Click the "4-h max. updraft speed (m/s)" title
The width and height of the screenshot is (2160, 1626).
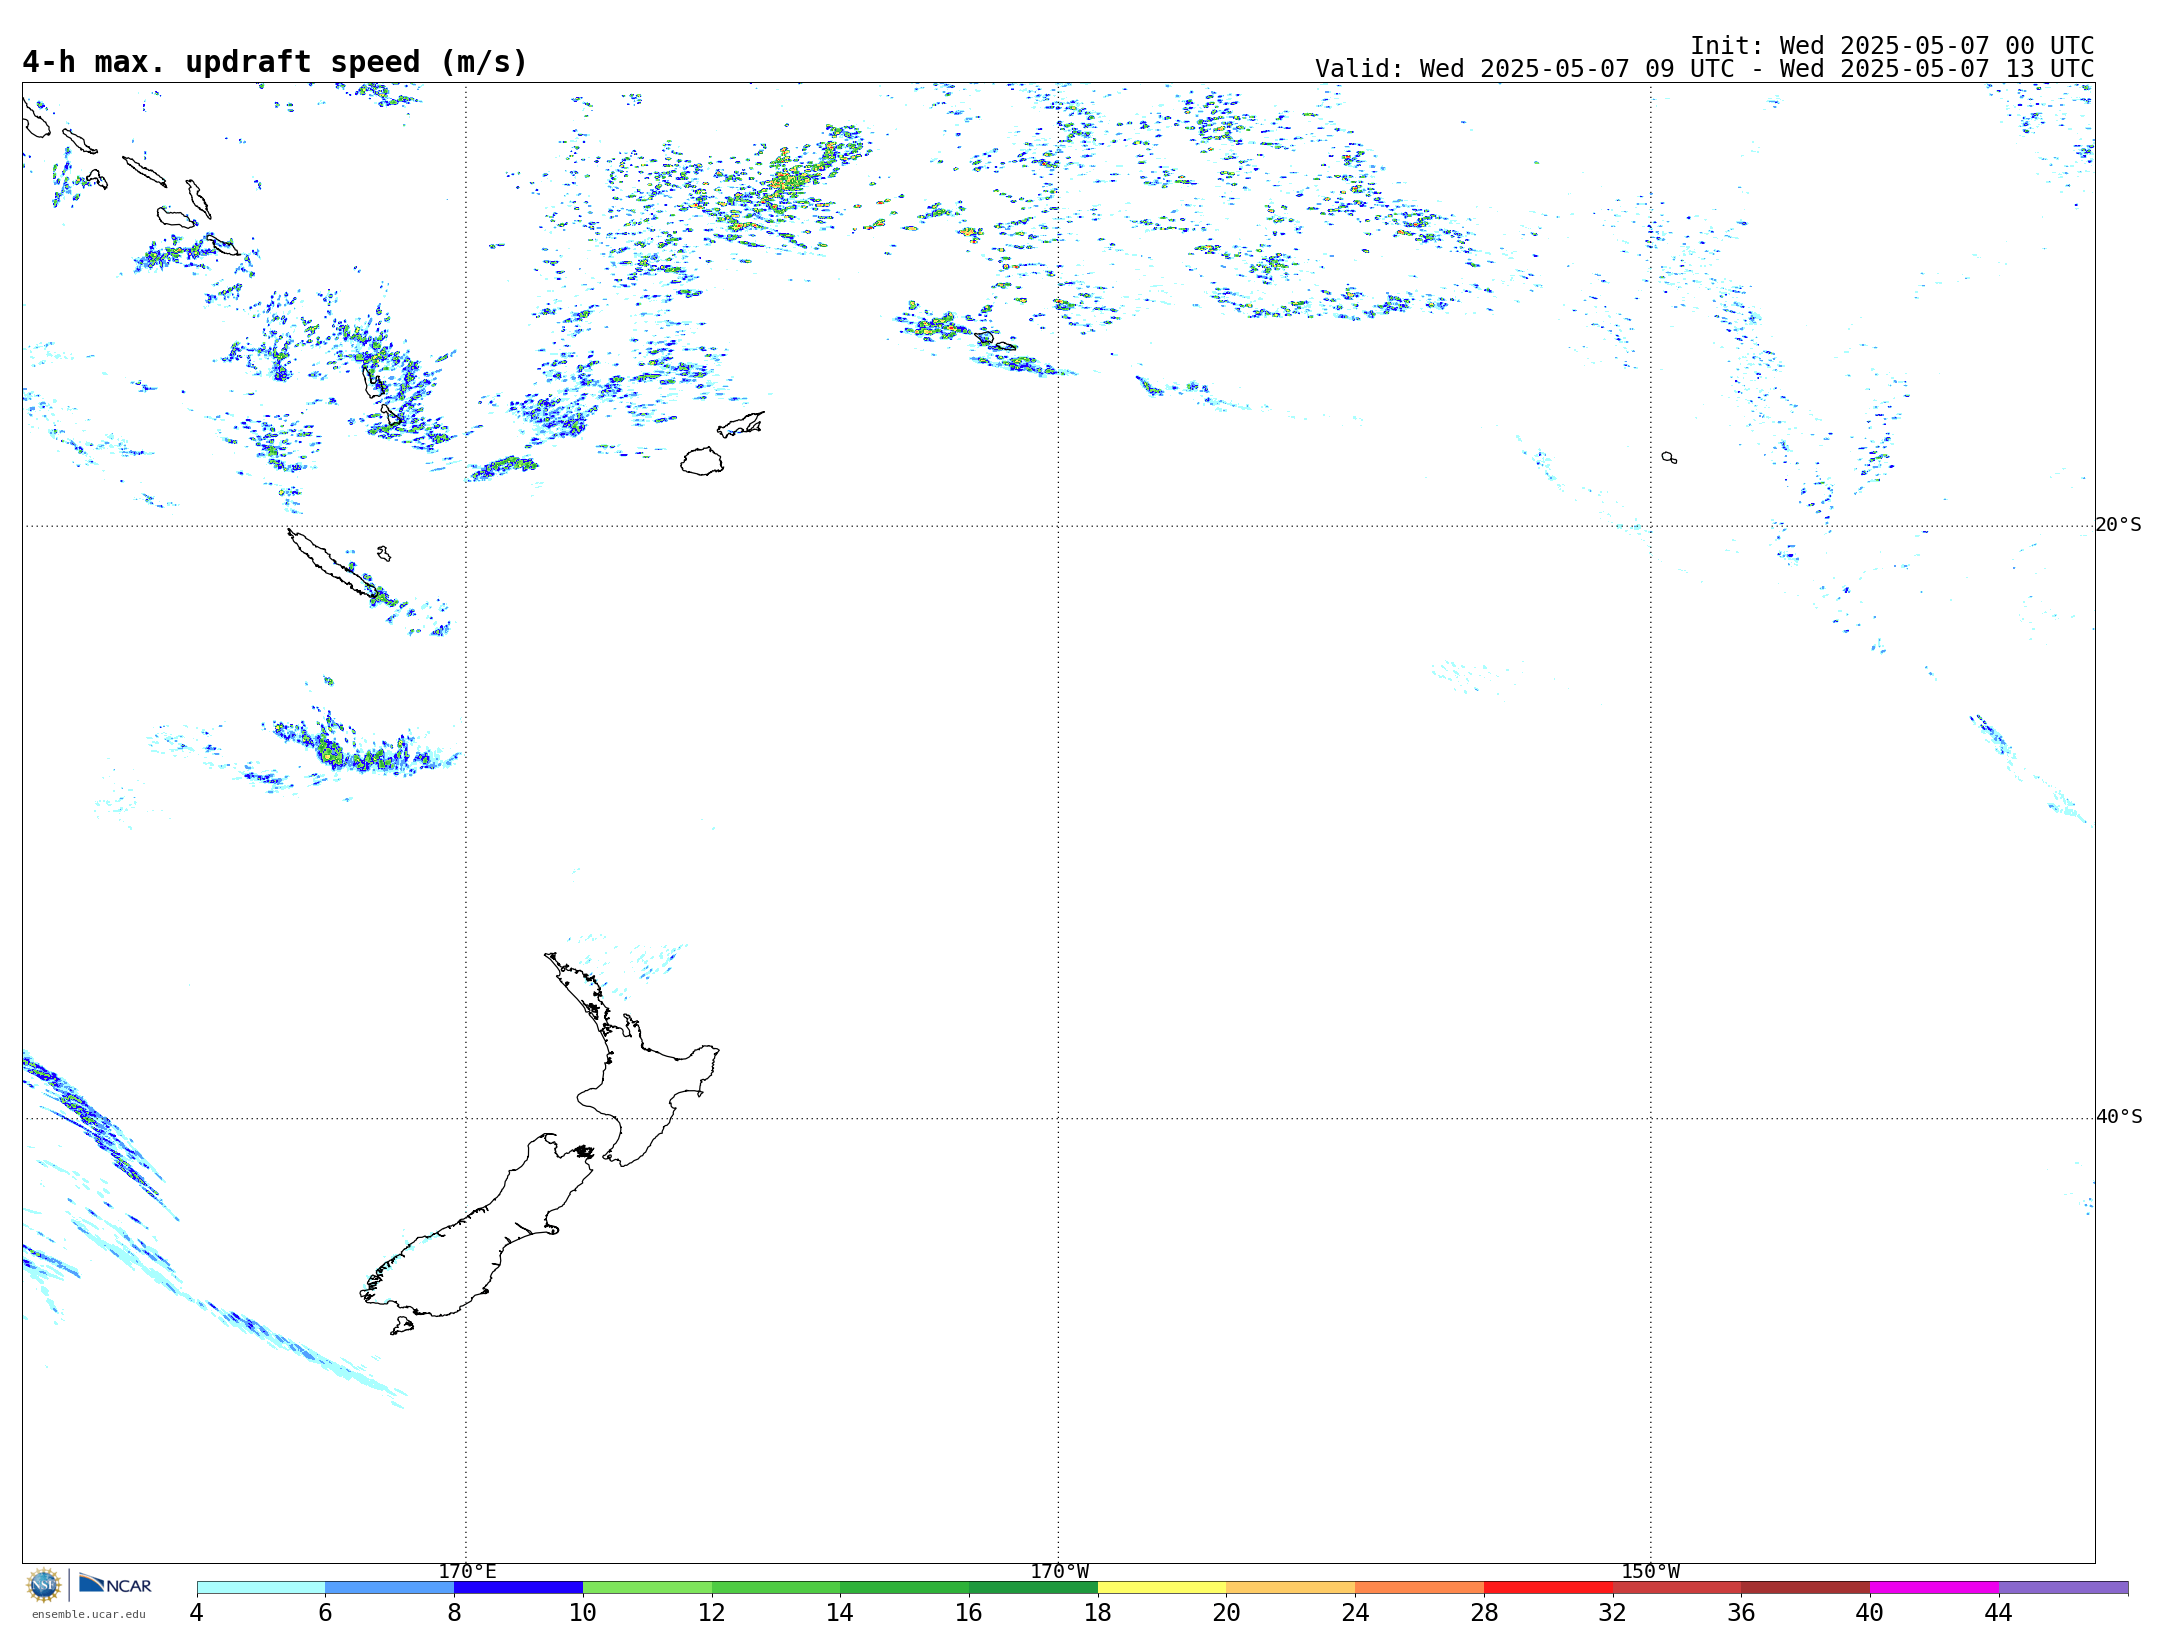tap(275, 62)
